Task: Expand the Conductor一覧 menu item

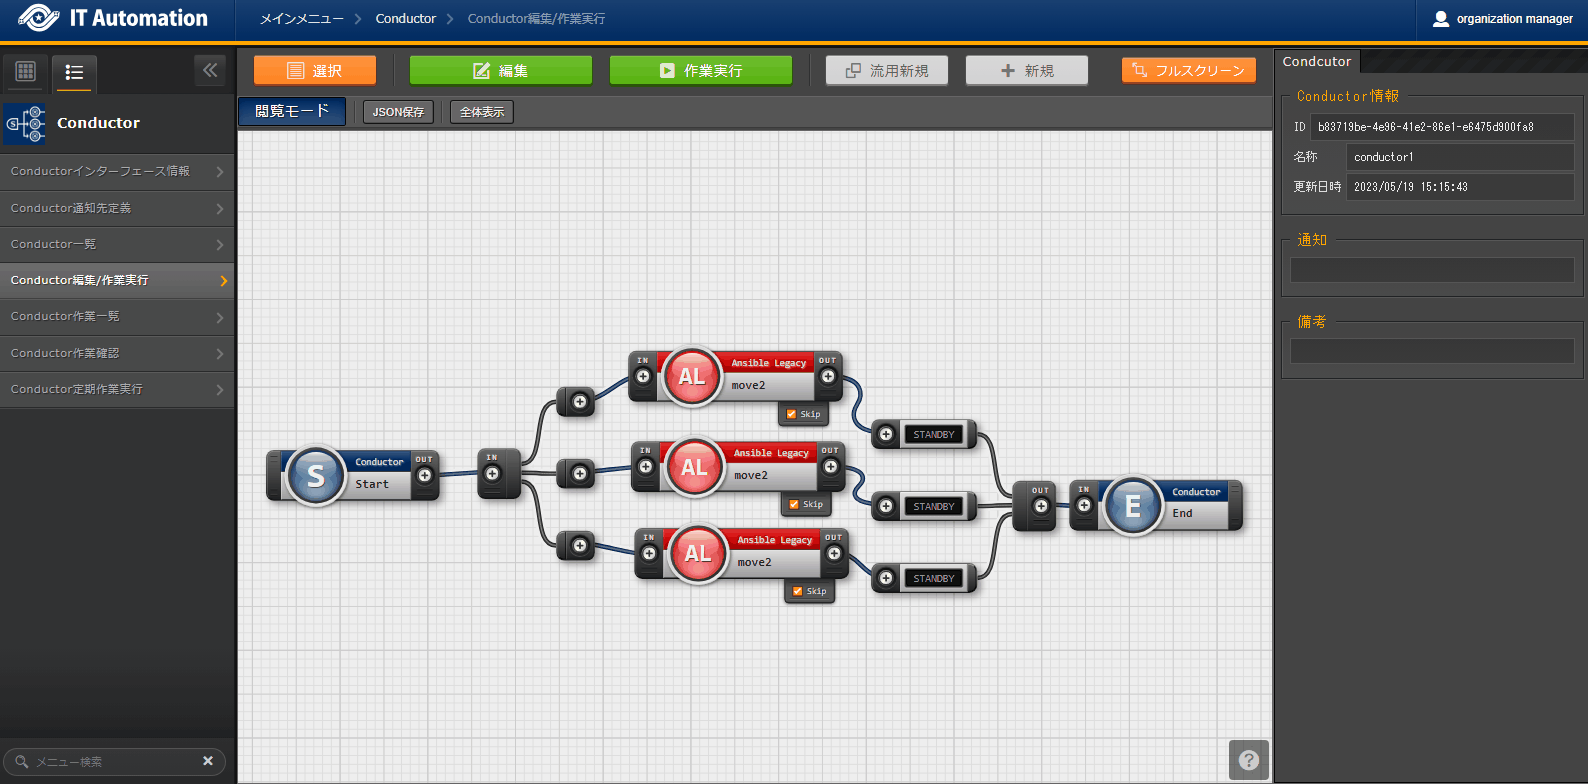Action: tap(117, 244)
